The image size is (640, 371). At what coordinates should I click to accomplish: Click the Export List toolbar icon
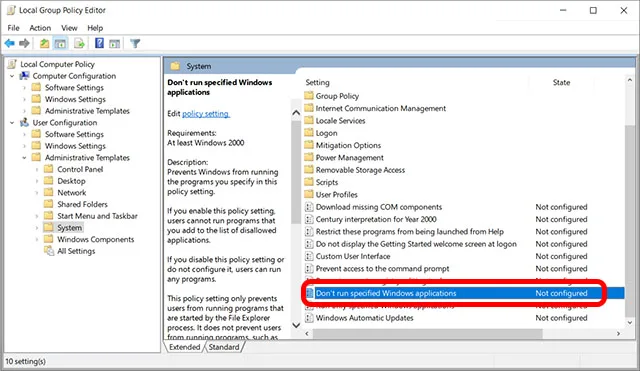coord(79,43)
